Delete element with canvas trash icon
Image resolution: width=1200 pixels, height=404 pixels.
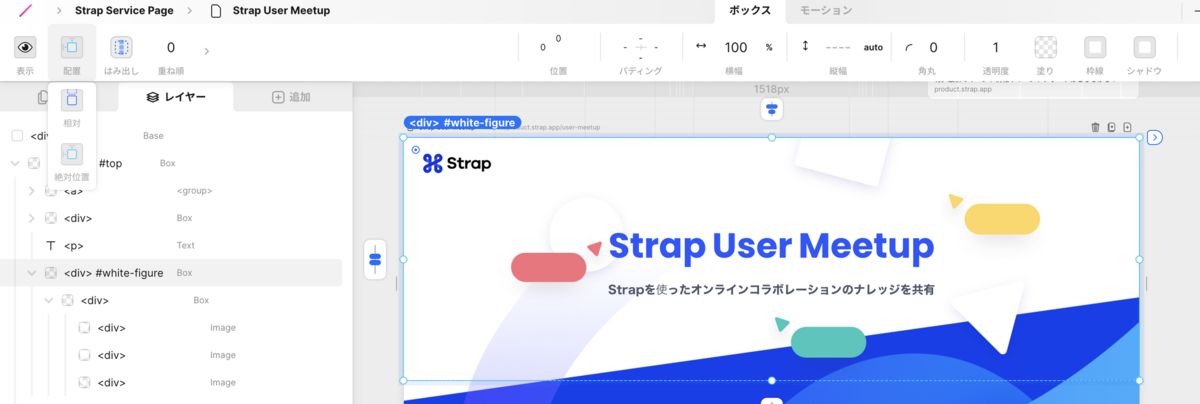(x=1095, y=127)
